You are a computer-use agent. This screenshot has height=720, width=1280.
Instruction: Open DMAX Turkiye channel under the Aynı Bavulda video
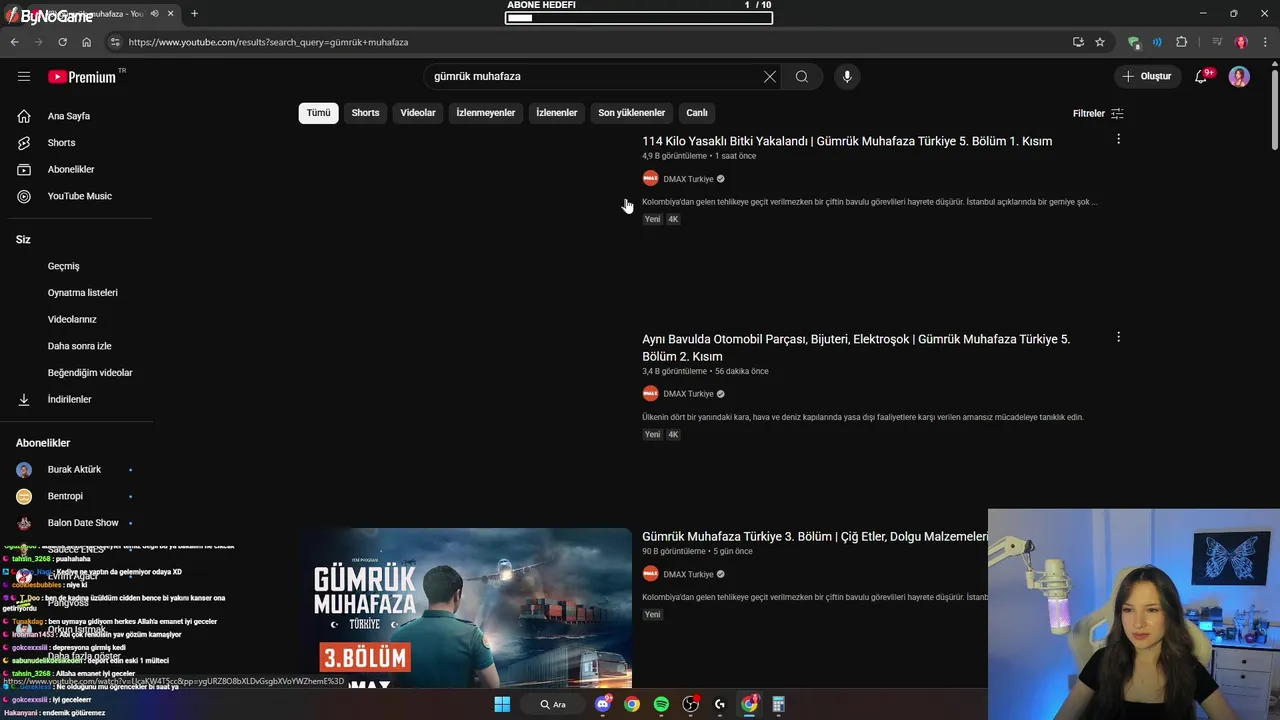pyautogui.click(x=688, y=394)
